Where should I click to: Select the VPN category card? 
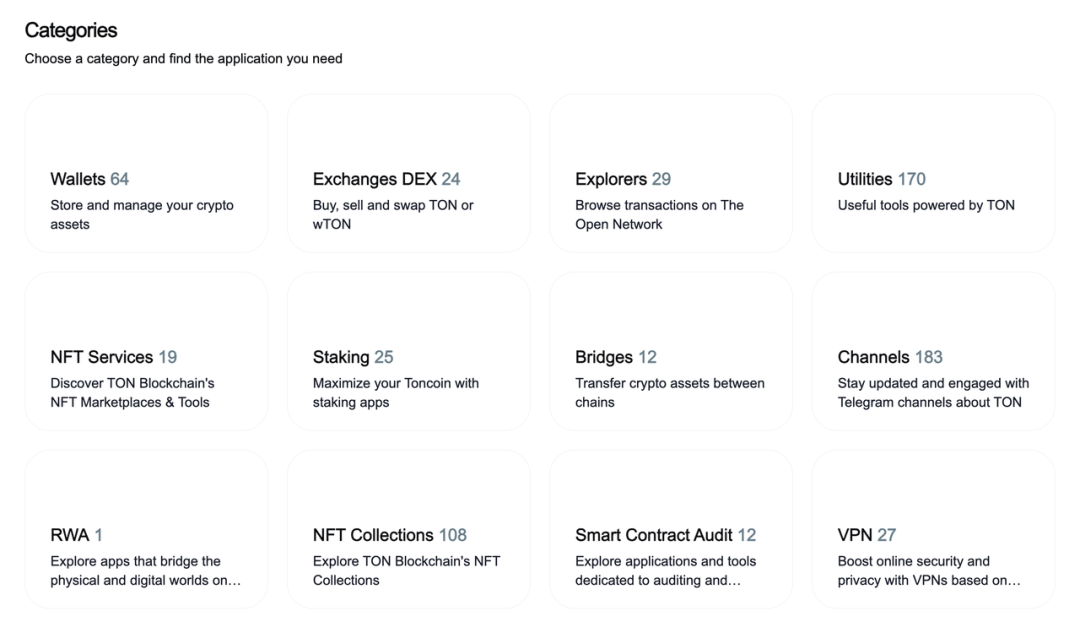pyautogui.click(x=933, y=529)
